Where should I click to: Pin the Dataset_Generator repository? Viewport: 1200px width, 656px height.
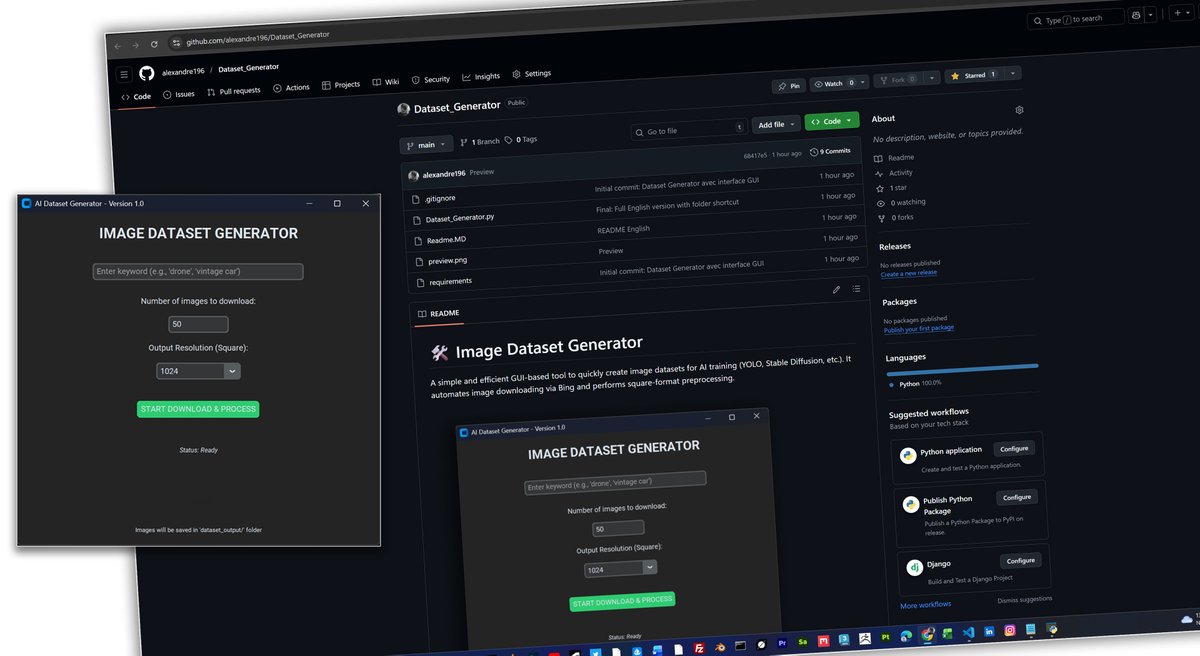click(x=789, y=86)
